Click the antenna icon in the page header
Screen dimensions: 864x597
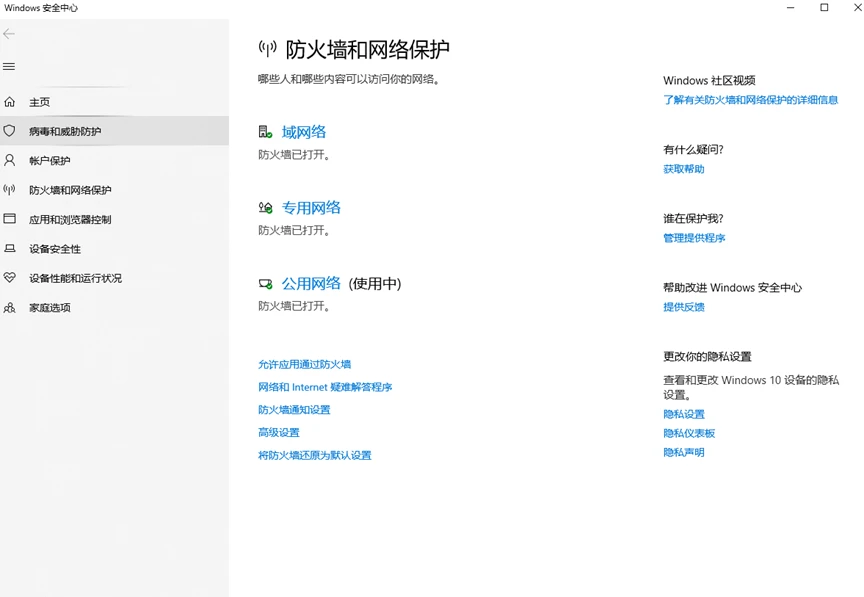(267, 49)
